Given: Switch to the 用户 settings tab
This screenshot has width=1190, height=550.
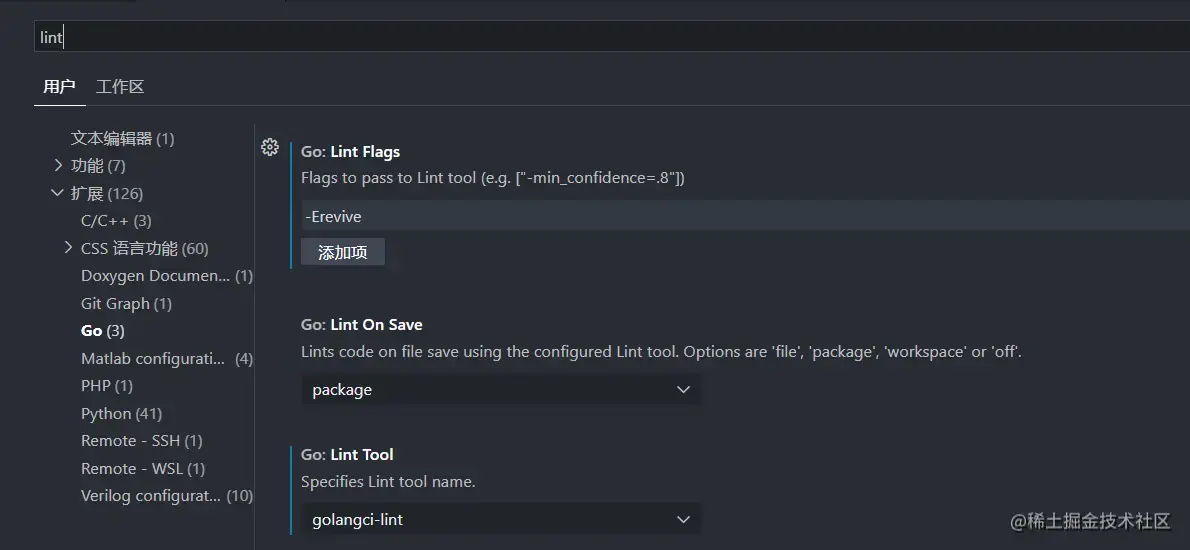Looking at the screenshot, I should click(59, 86).
